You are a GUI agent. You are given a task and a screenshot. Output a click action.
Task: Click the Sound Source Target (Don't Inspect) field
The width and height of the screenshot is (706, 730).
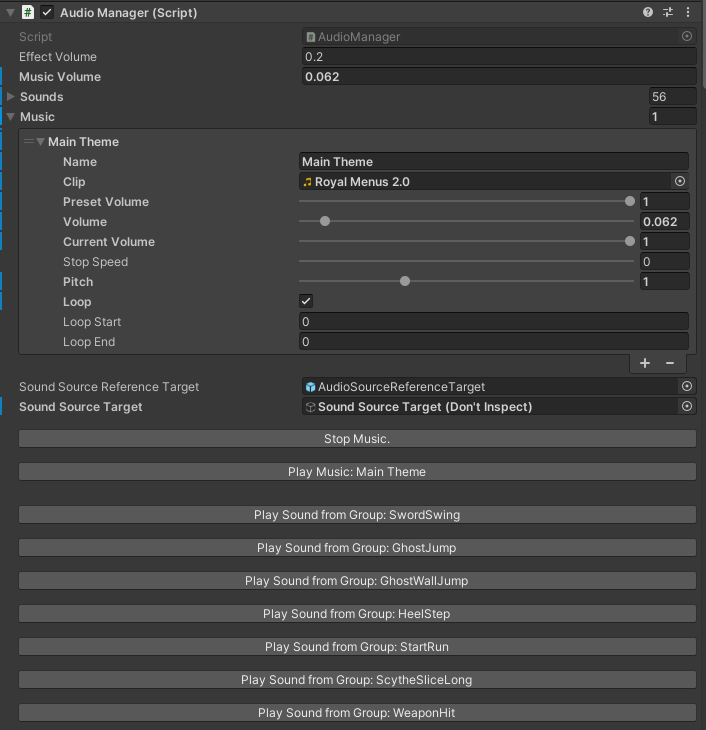point(491,406)
